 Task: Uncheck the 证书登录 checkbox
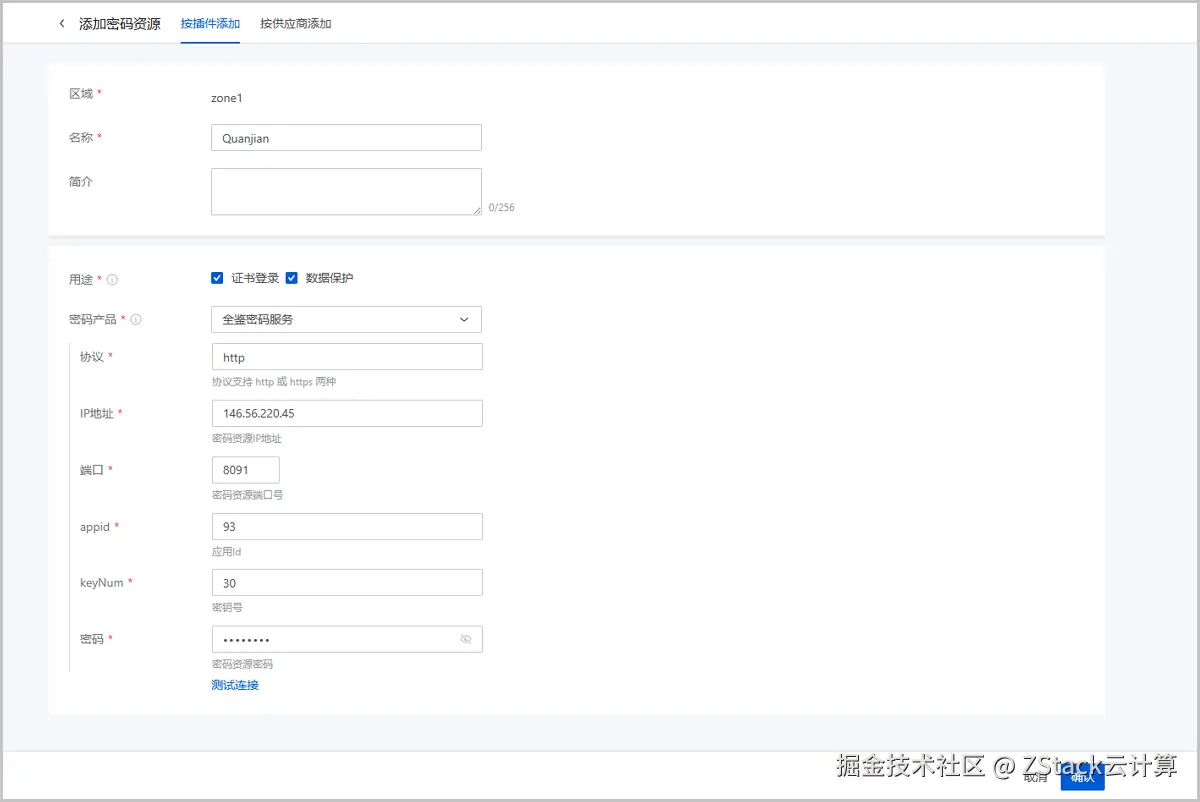[217, 277]
